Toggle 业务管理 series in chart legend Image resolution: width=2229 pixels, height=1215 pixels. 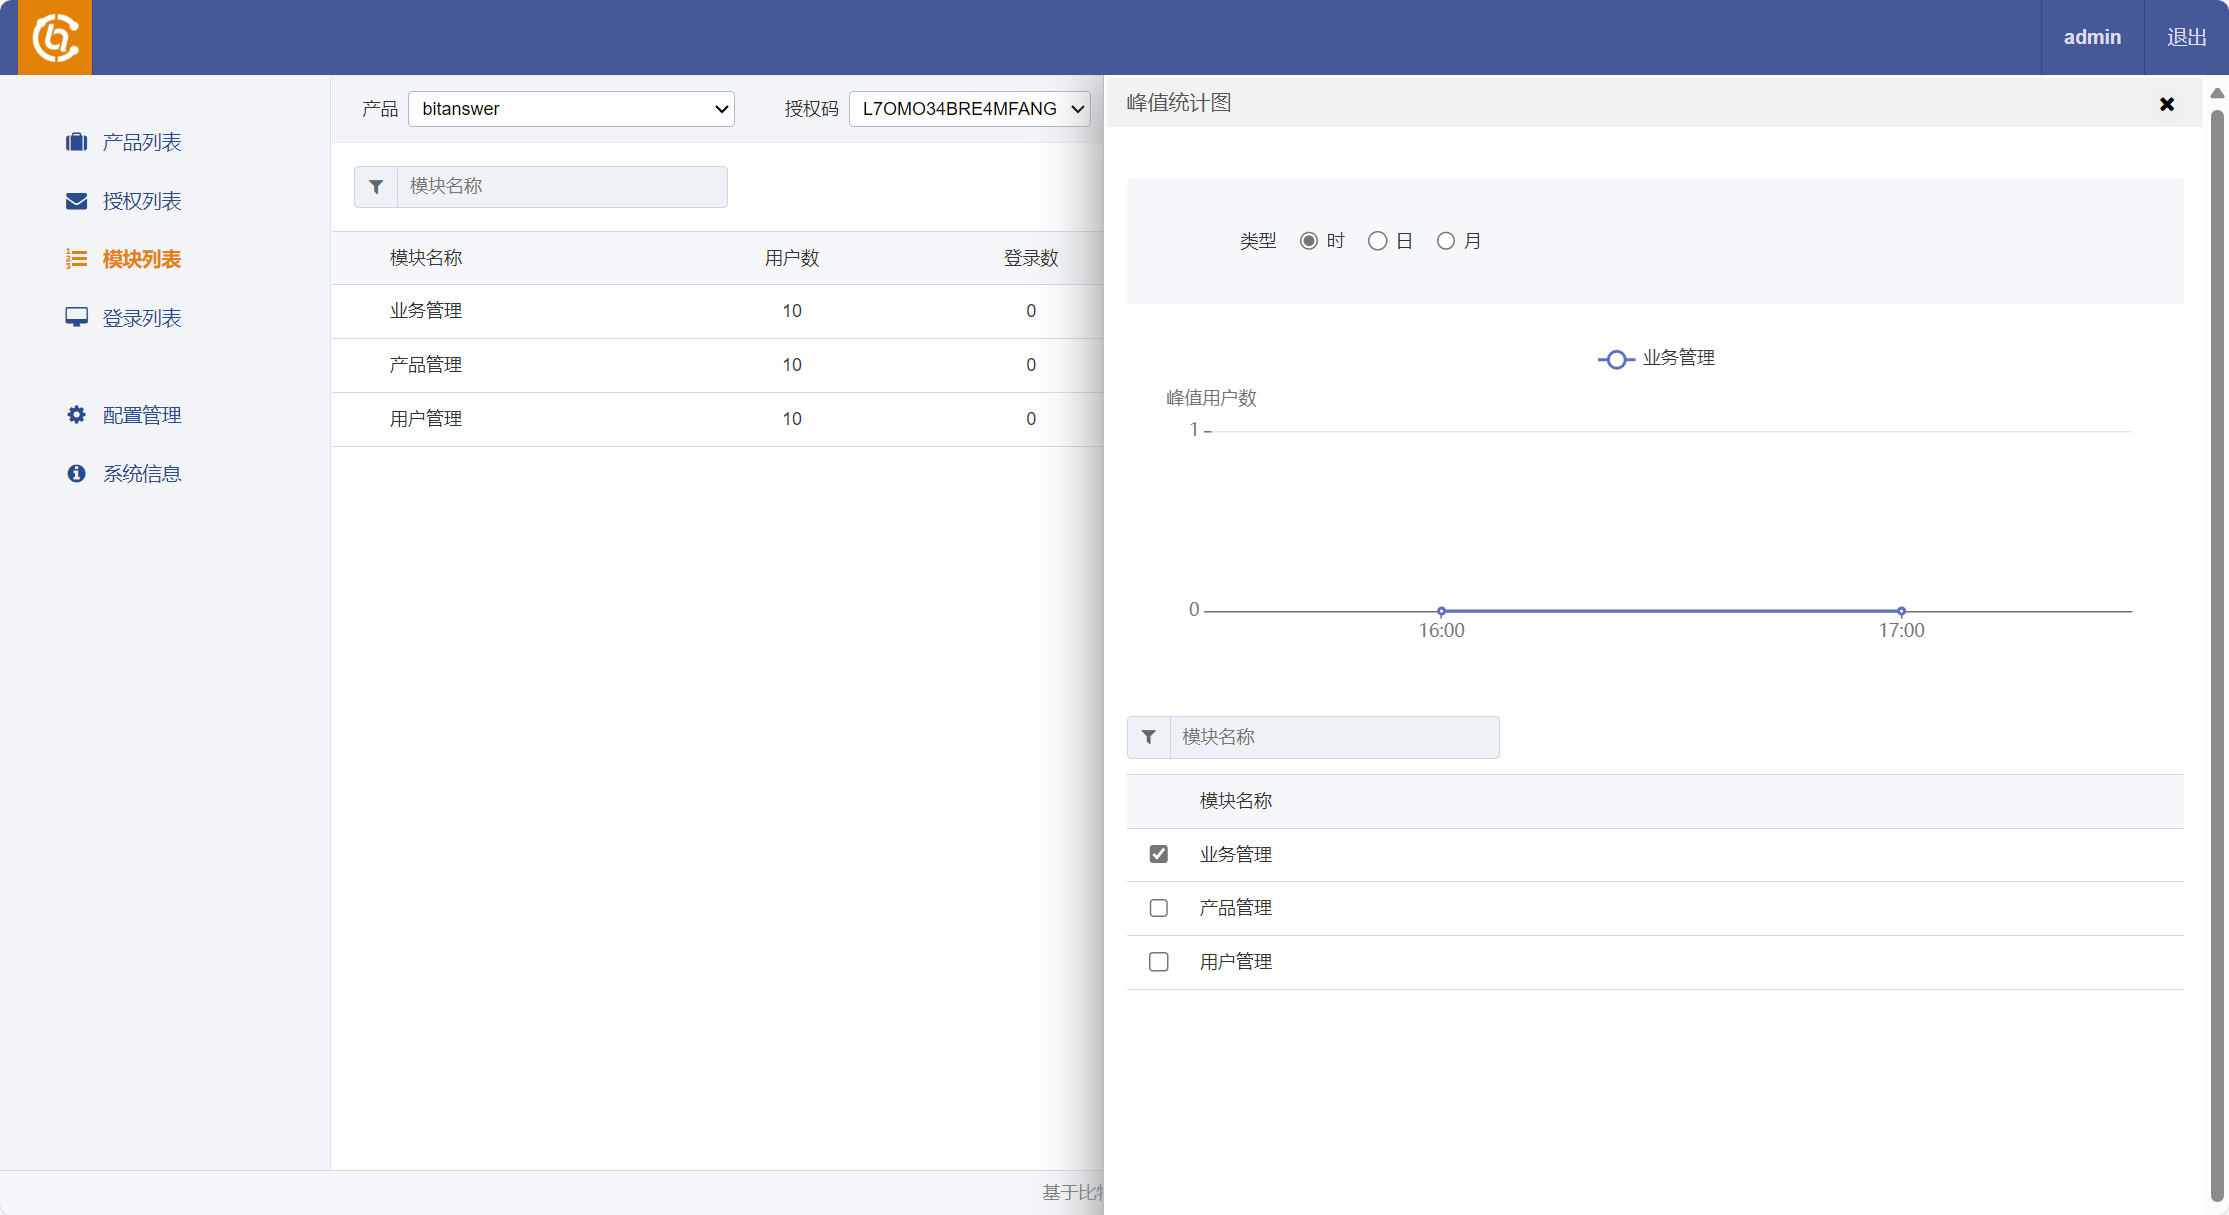pyautogui.click(x=1656, y=358)
